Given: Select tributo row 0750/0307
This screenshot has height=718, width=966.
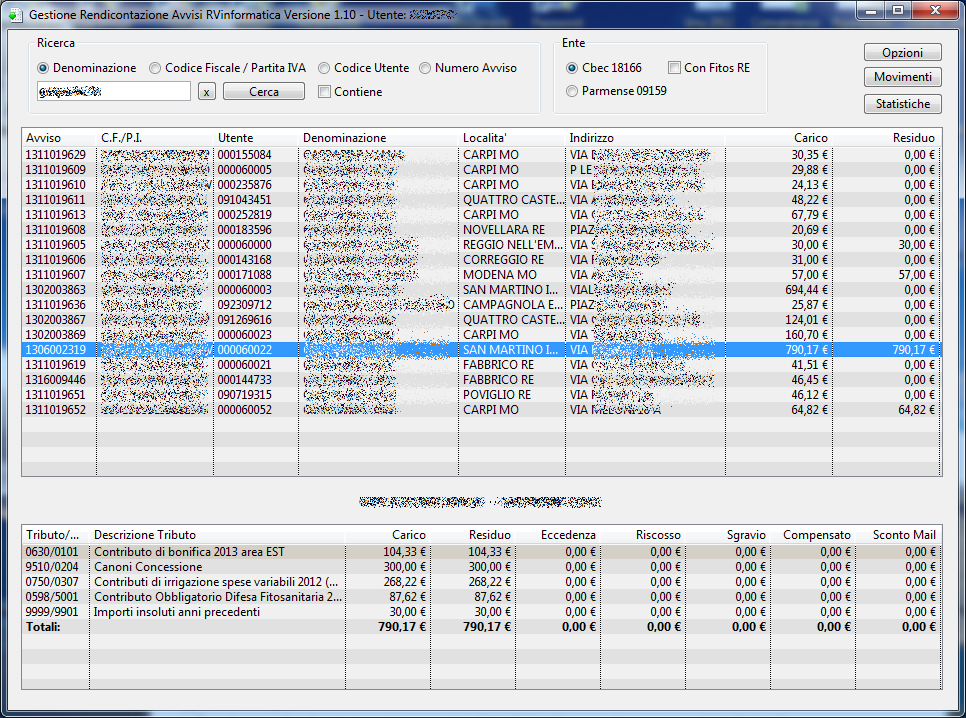Looking at the screenshot, I should point(481,582).
